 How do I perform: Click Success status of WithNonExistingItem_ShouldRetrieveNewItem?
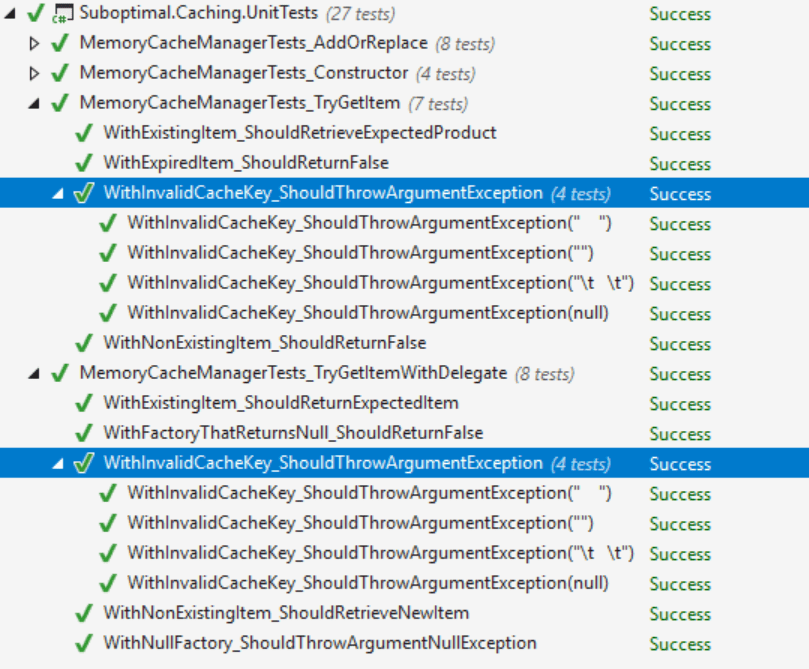pos(680,614)
